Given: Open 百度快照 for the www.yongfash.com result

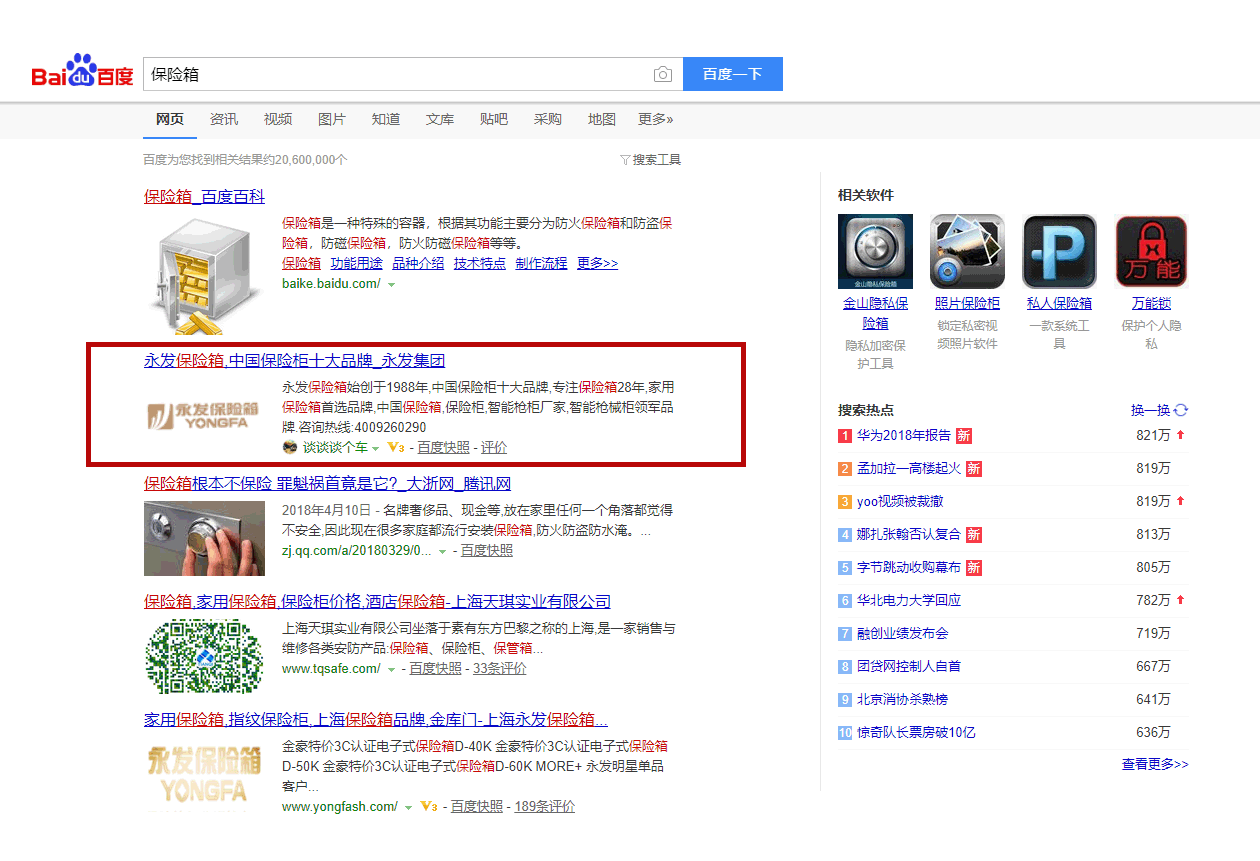Looking at the screenshot, I should (x=477, y=806).
